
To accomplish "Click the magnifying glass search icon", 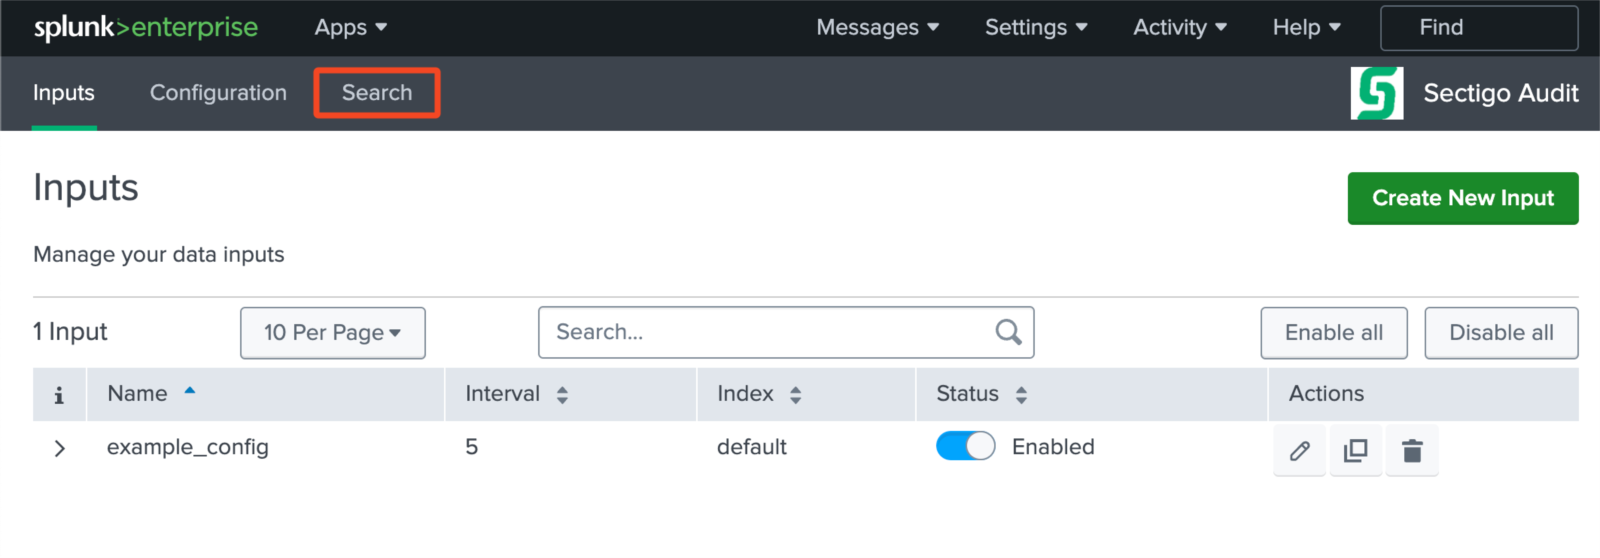I will [x=1008, y=332].
